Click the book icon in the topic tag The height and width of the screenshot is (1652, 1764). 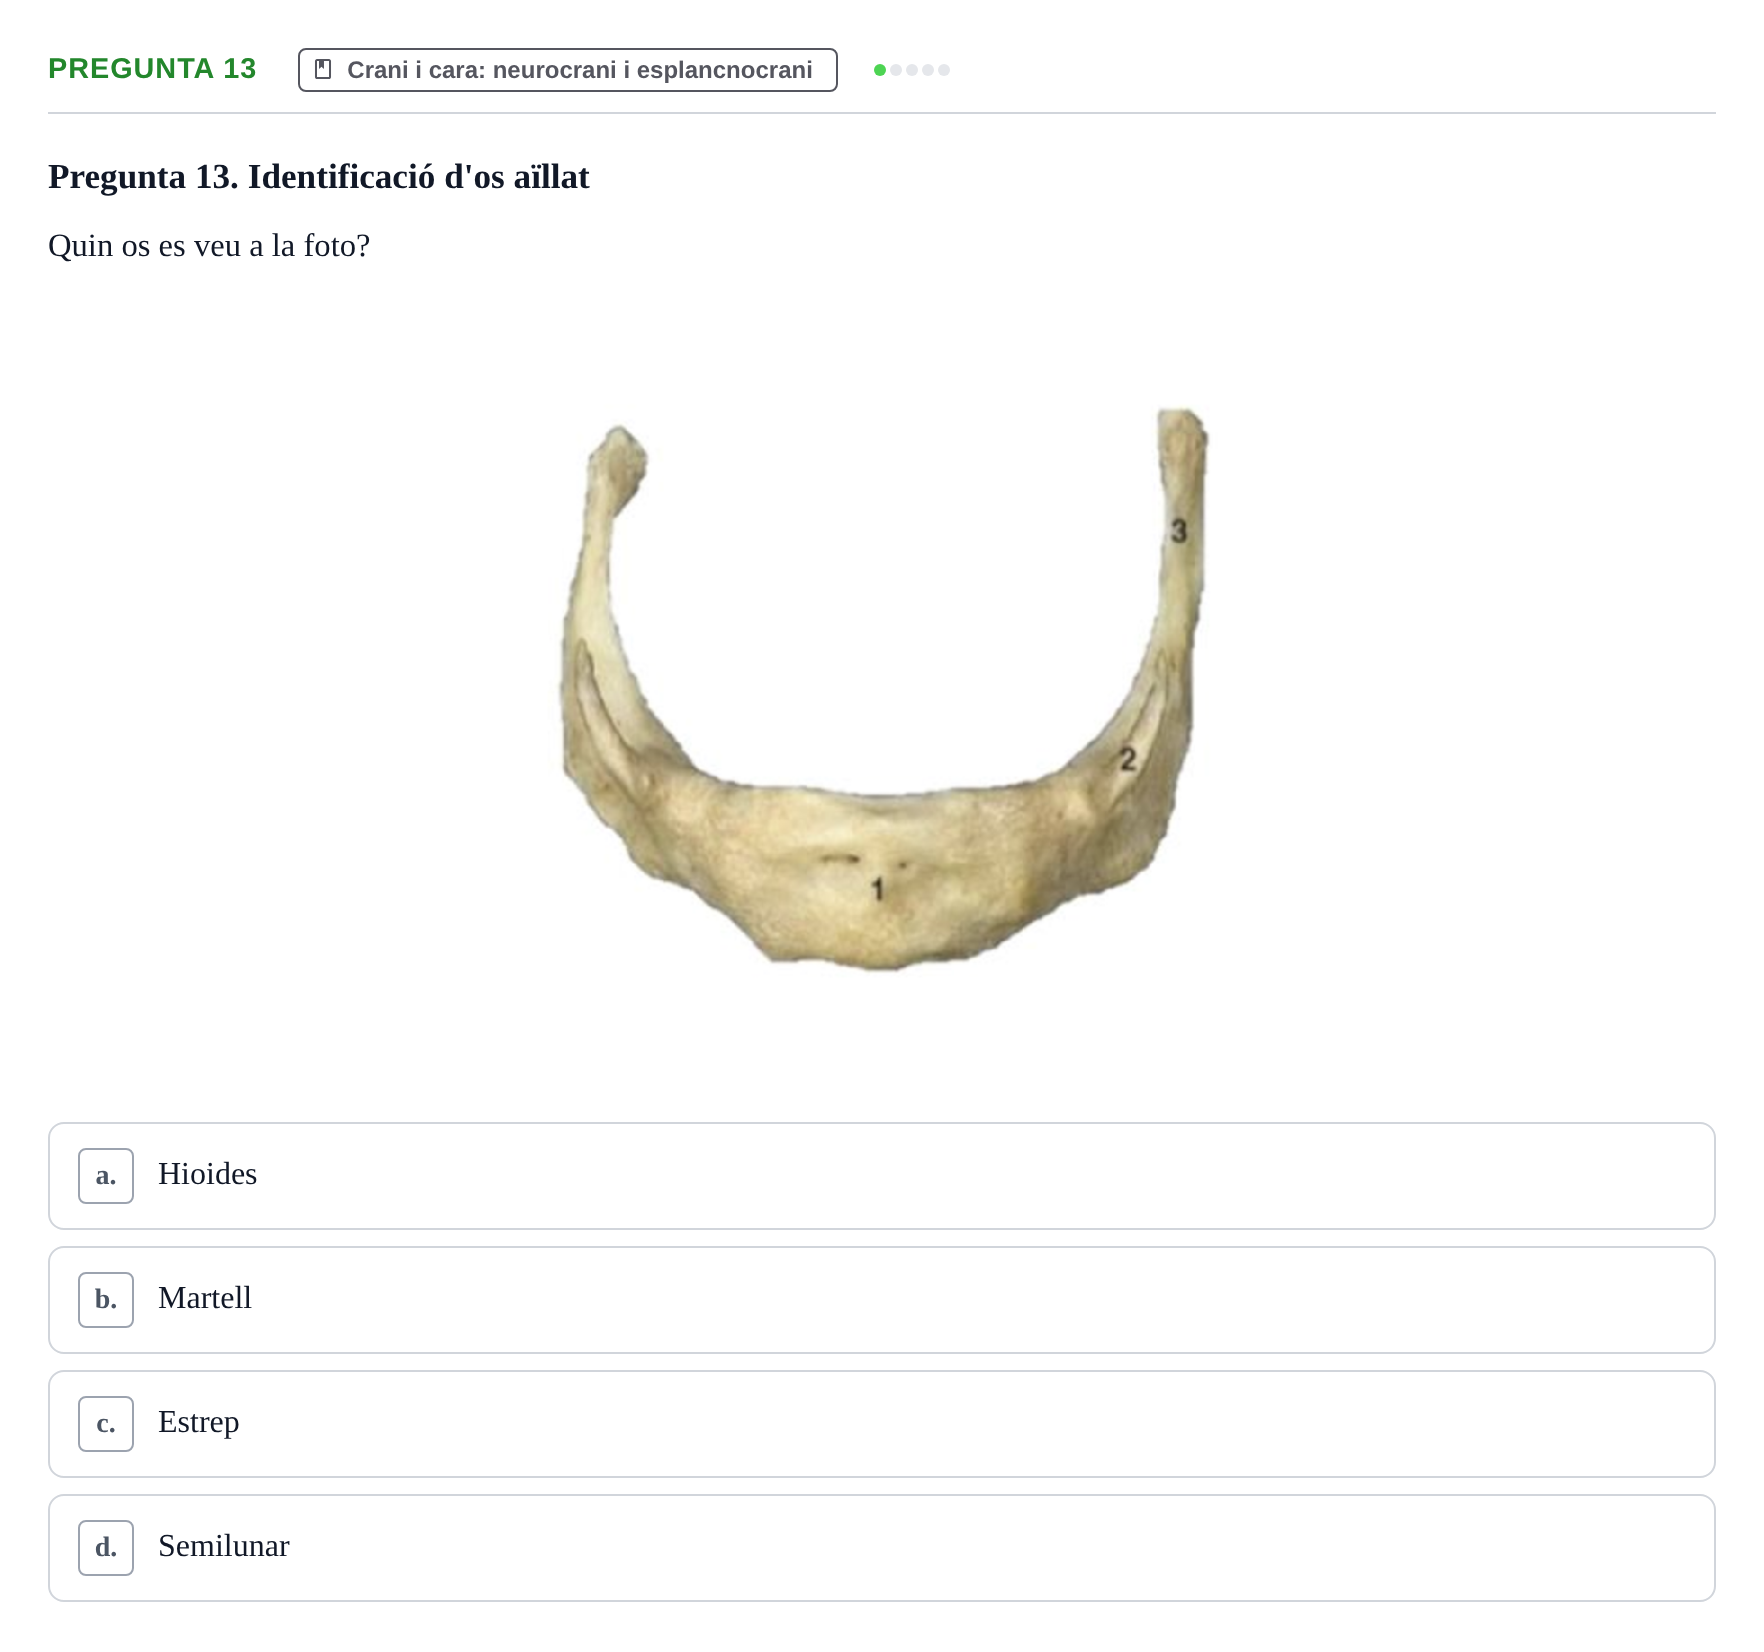pyautogui.click(x=323, y=70)
